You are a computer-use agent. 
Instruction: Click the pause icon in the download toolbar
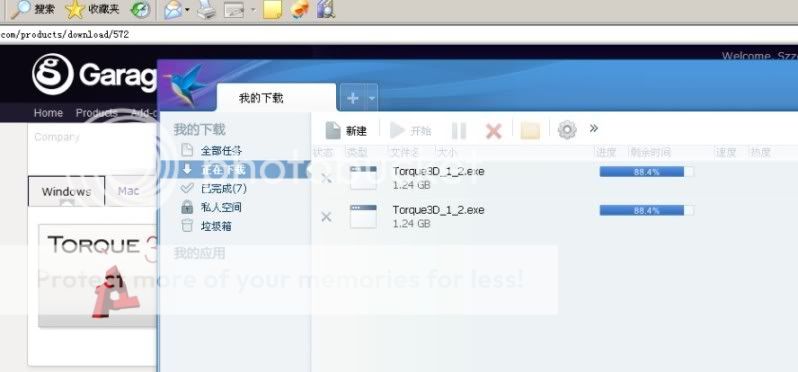459,131
